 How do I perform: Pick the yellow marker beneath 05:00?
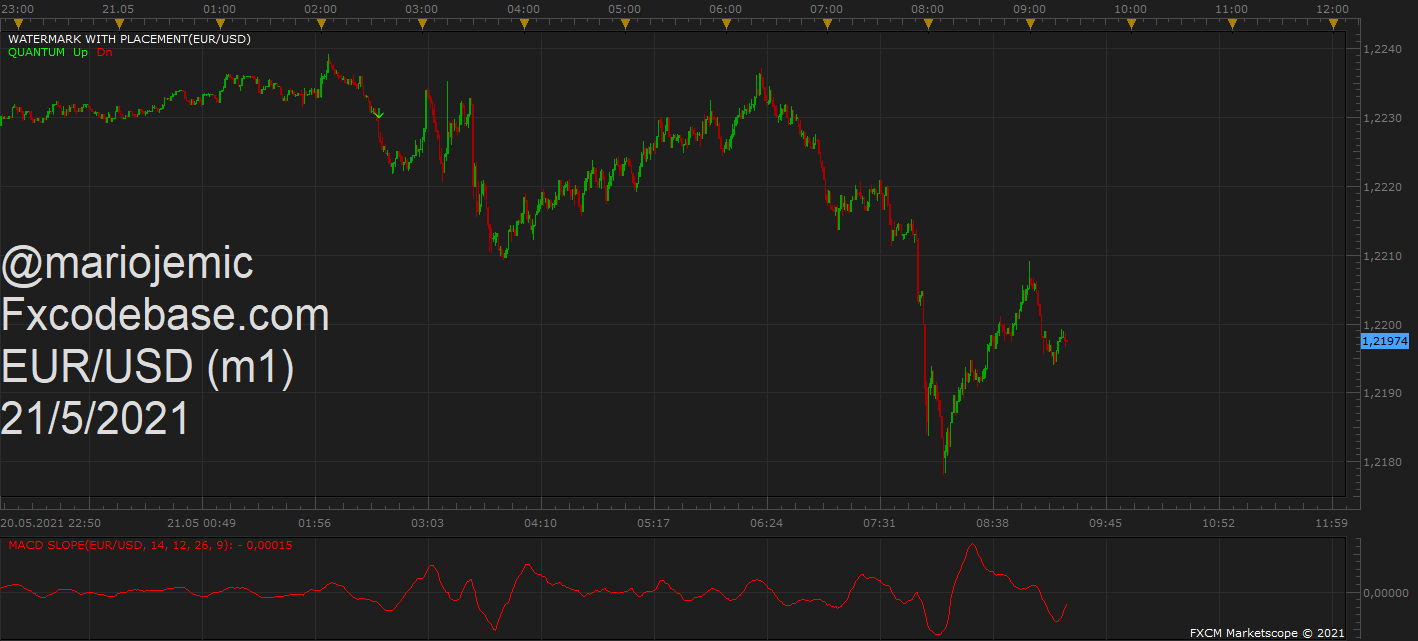(x=624, y=24)
